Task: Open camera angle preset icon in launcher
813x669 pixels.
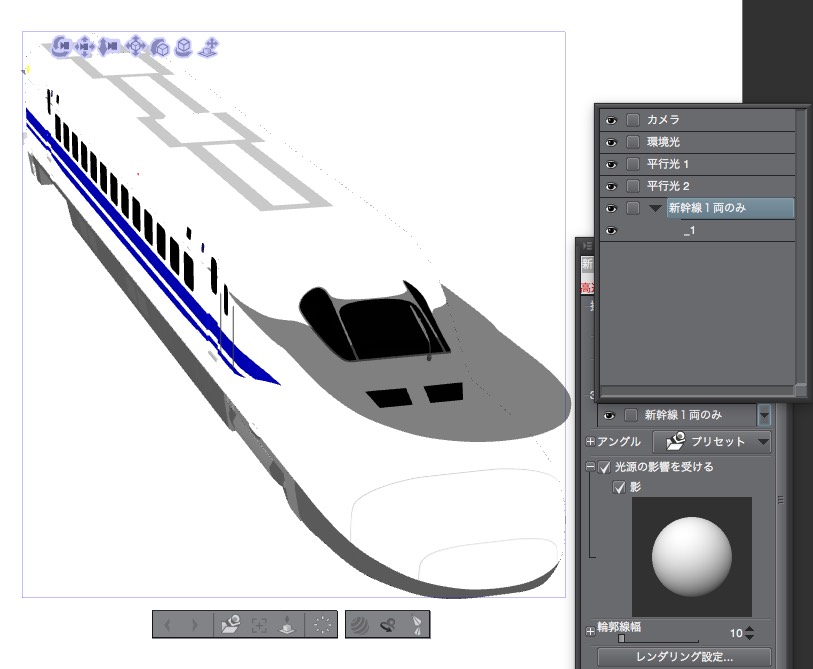Action: [230, 624]
